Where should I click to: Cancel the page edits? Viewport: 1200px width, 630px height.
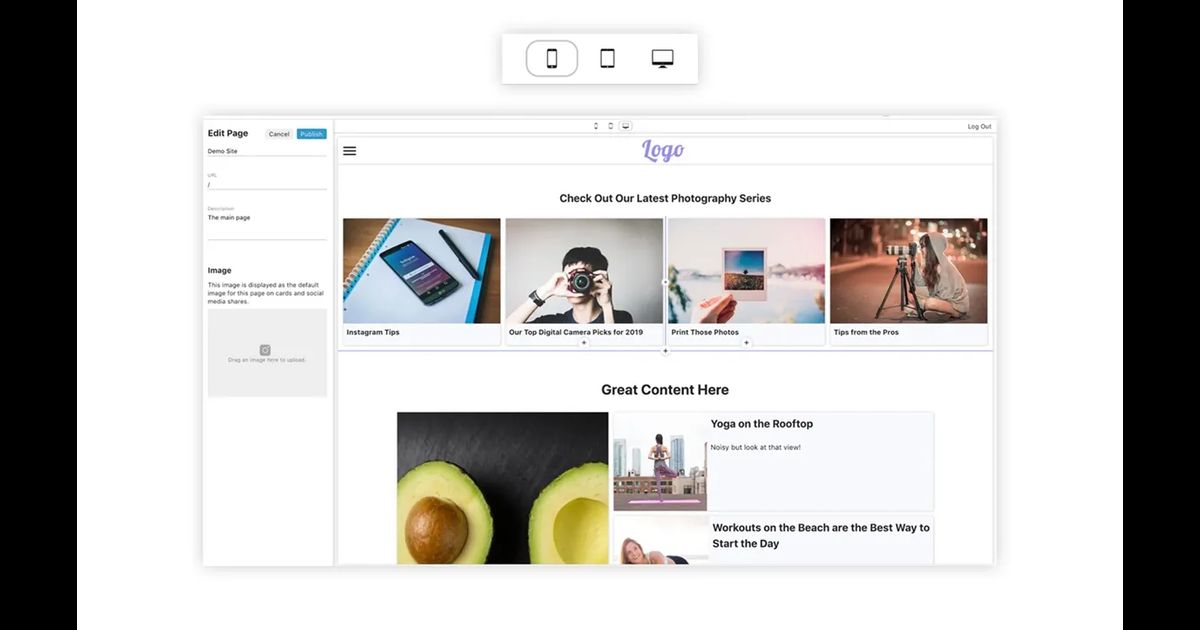tap(279, 133)
